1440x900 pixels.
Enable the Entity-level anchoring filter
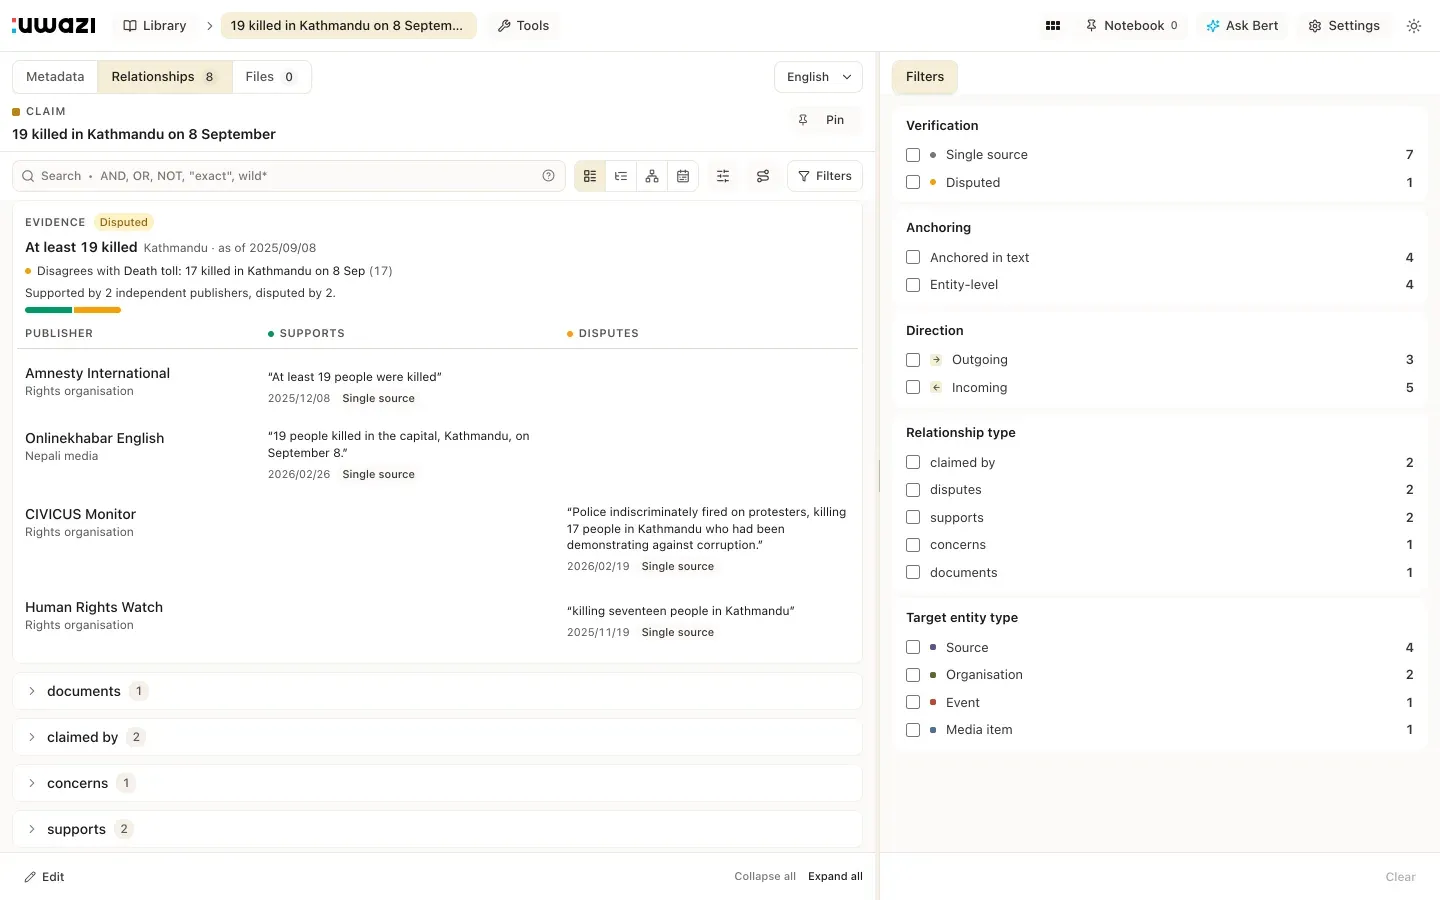tap(913, 285)
